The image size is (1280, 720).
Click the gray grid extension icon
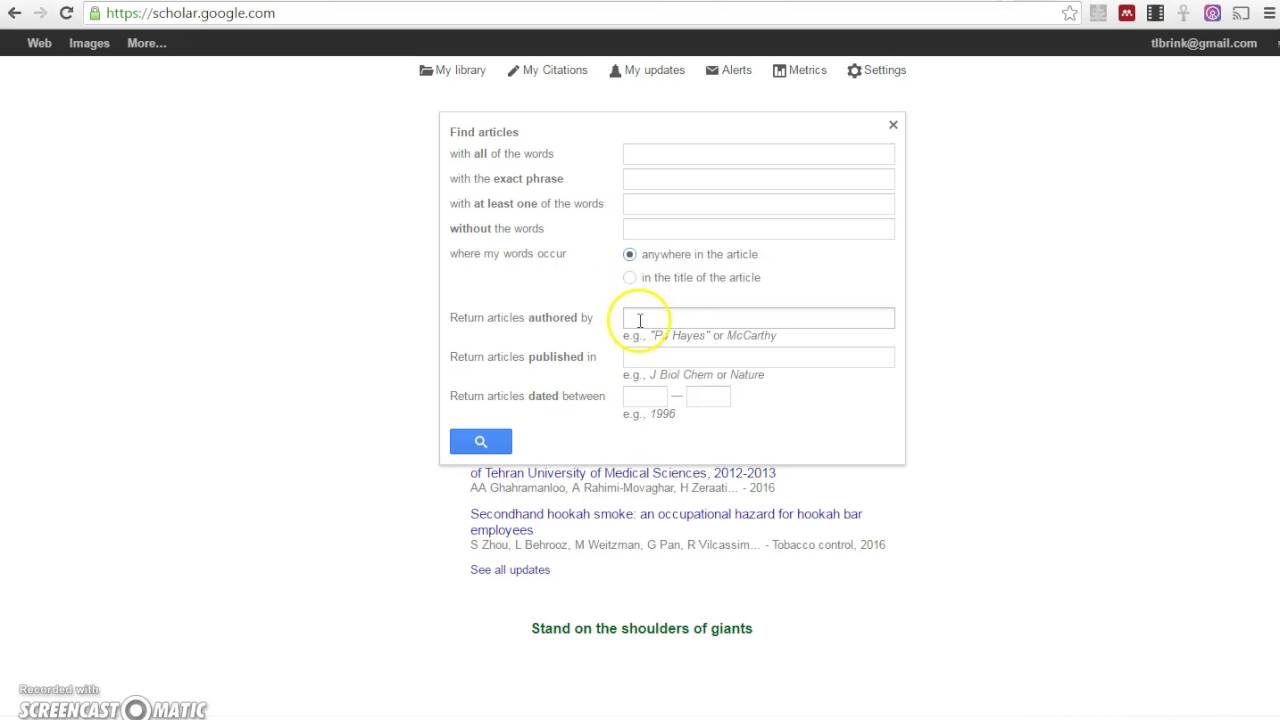(1099, 13)
